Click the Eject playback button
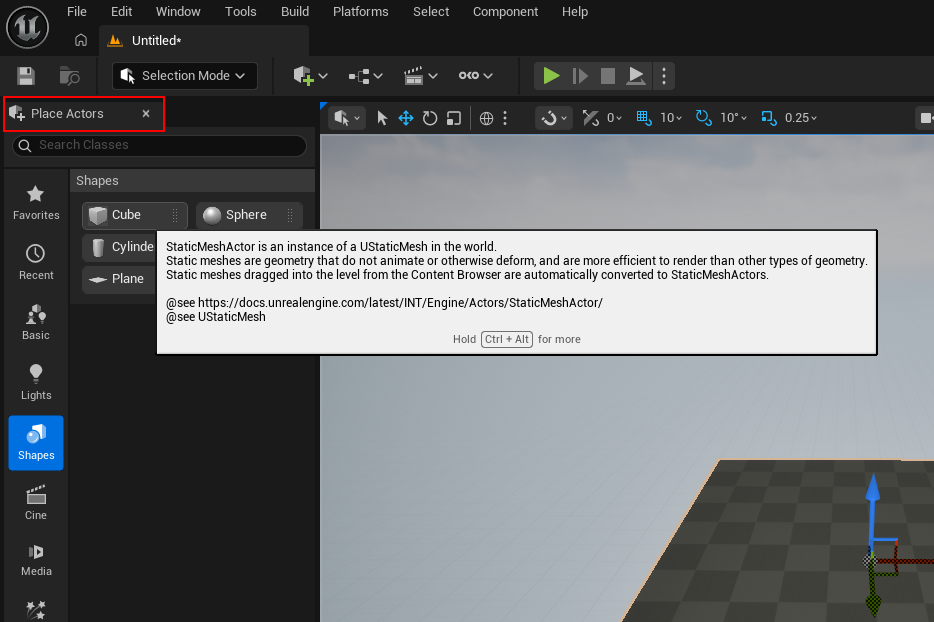The height and width of the screenshot is (622, 934). click(x=636, y=76)
